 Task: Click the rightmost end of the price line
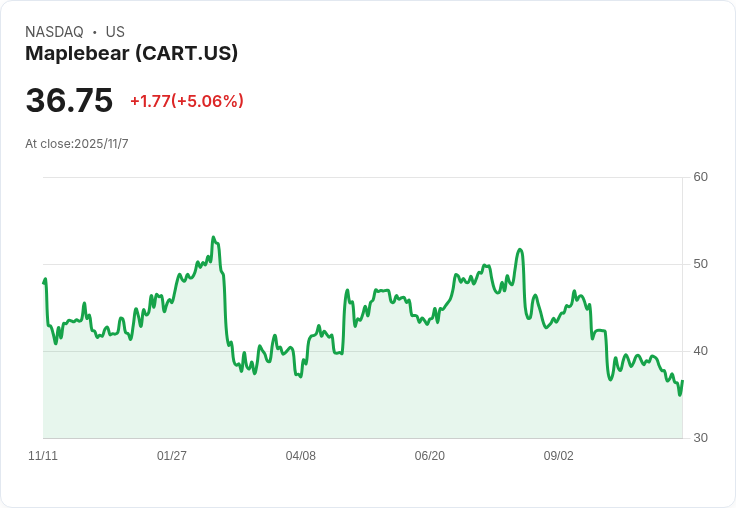click(x=682, y=381)
